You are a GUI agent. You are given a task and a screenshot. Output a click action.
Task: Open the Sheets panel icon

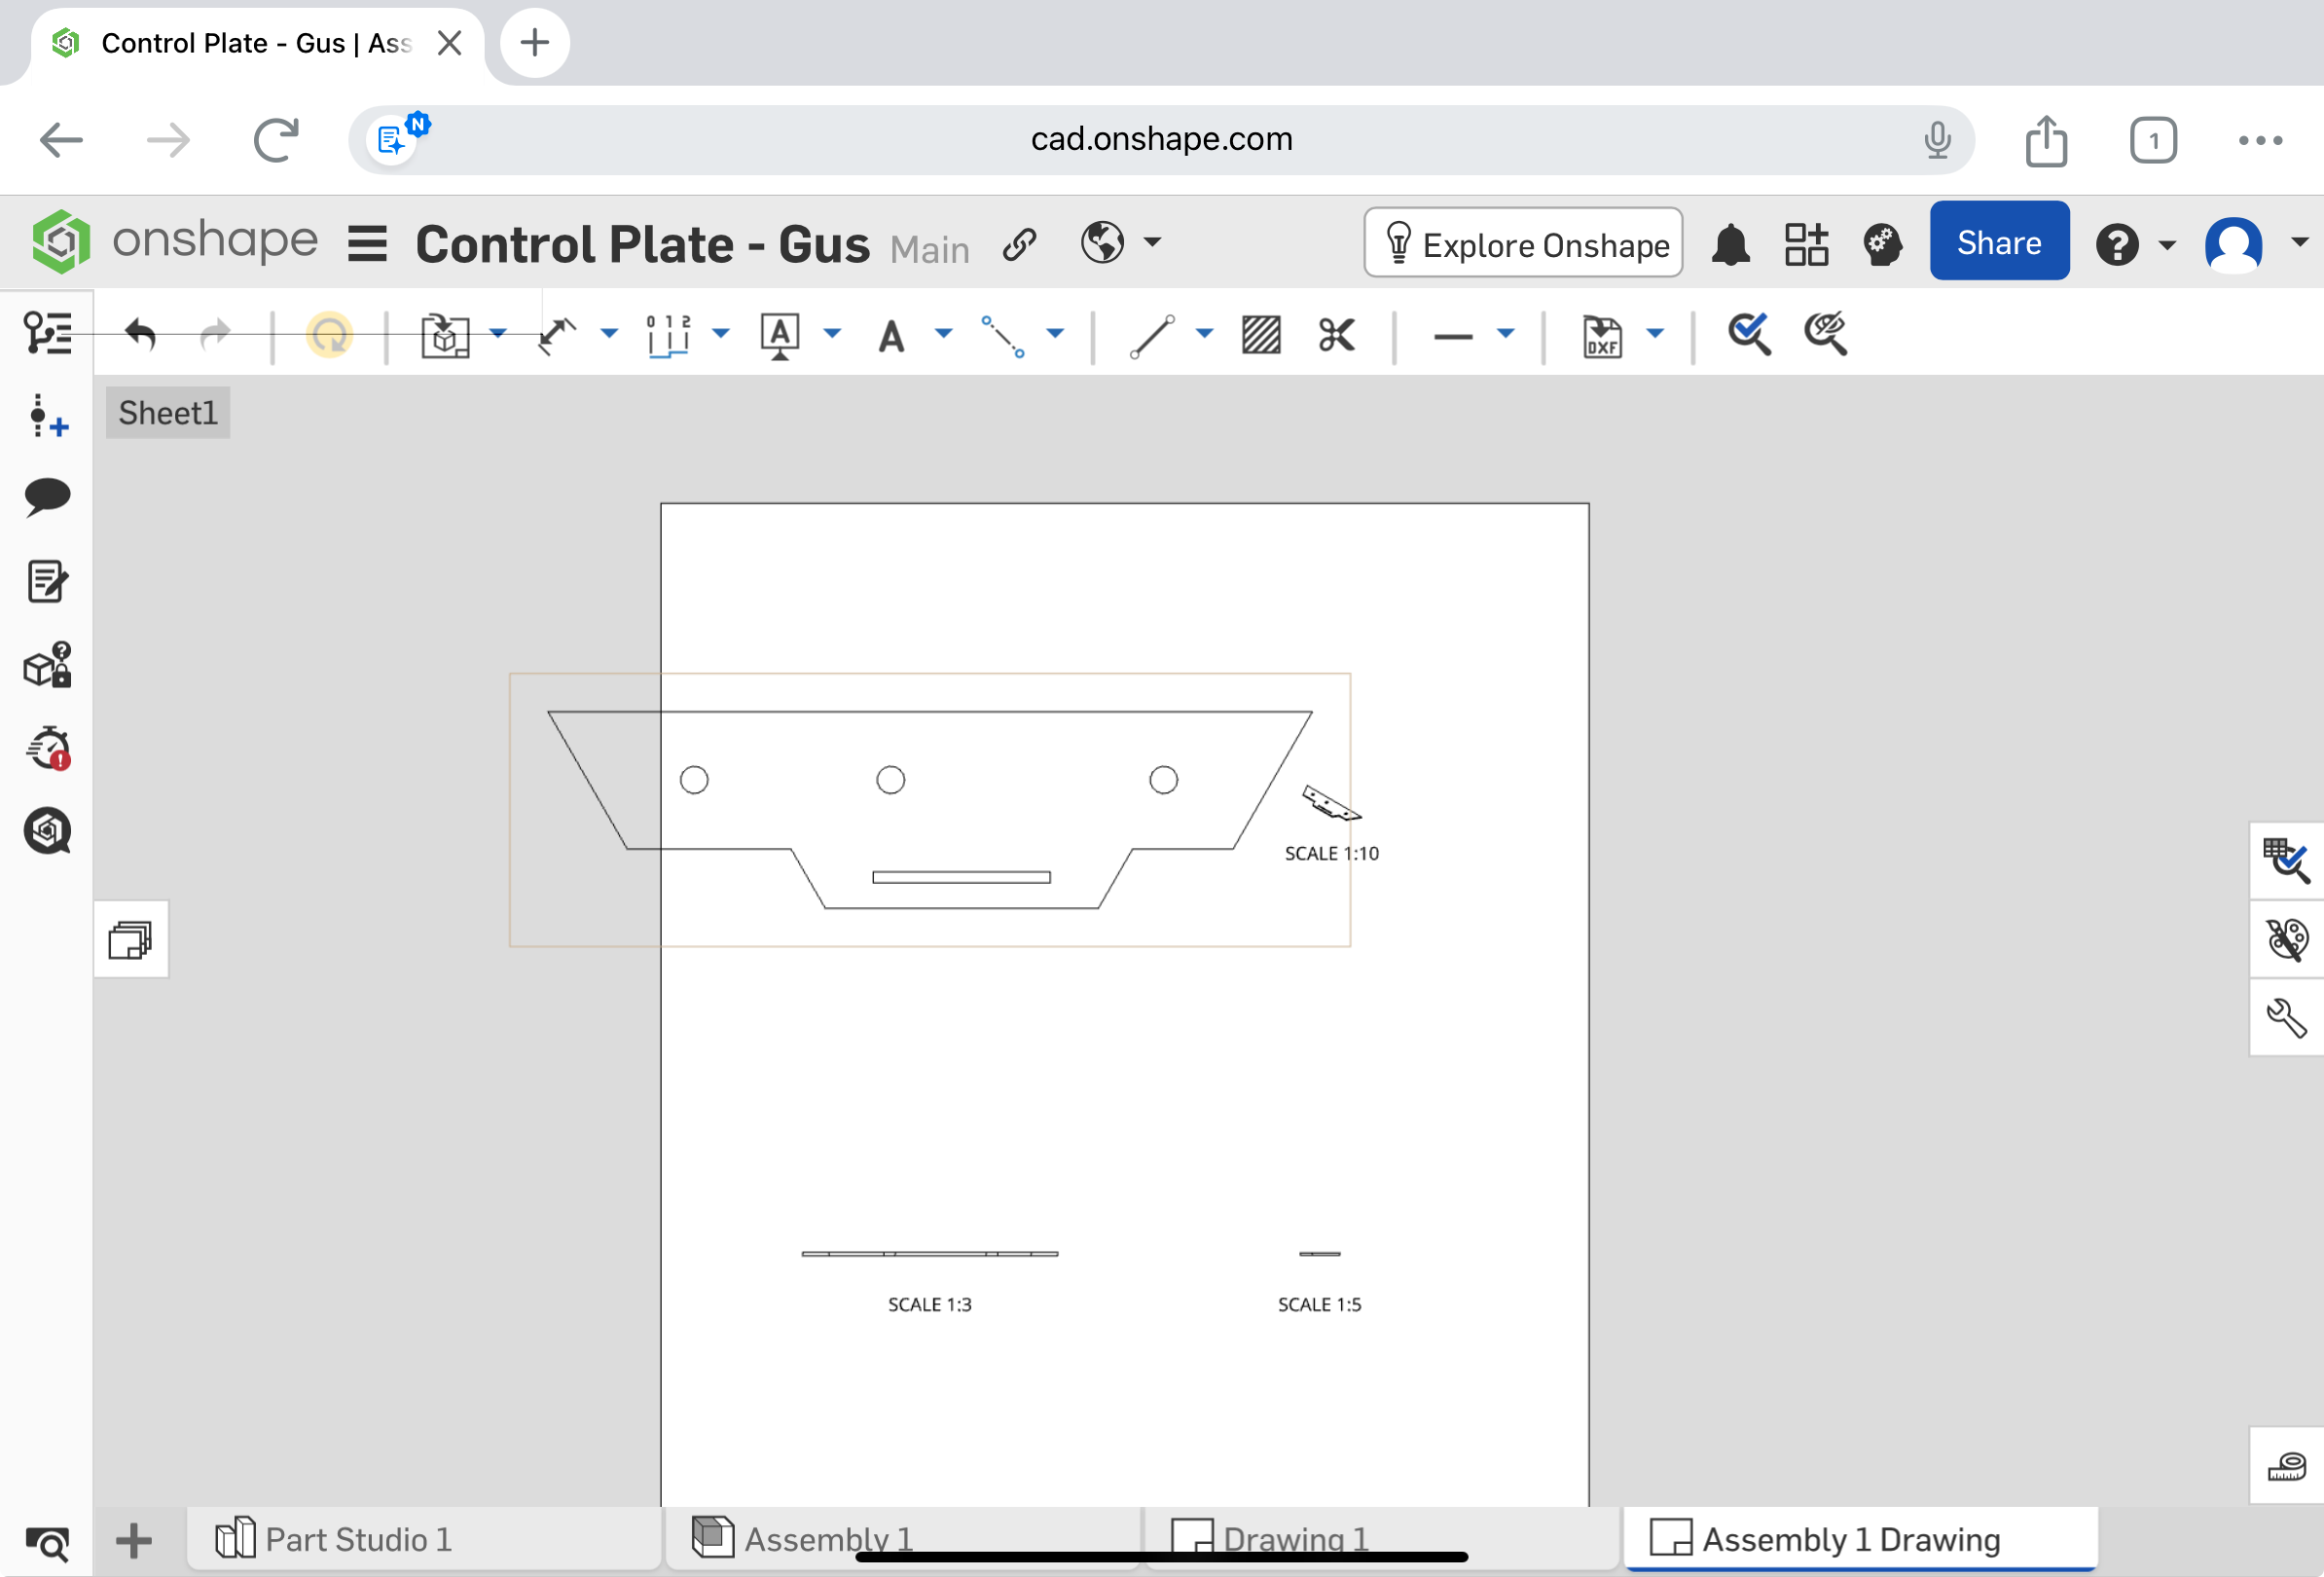pos(131,939)
